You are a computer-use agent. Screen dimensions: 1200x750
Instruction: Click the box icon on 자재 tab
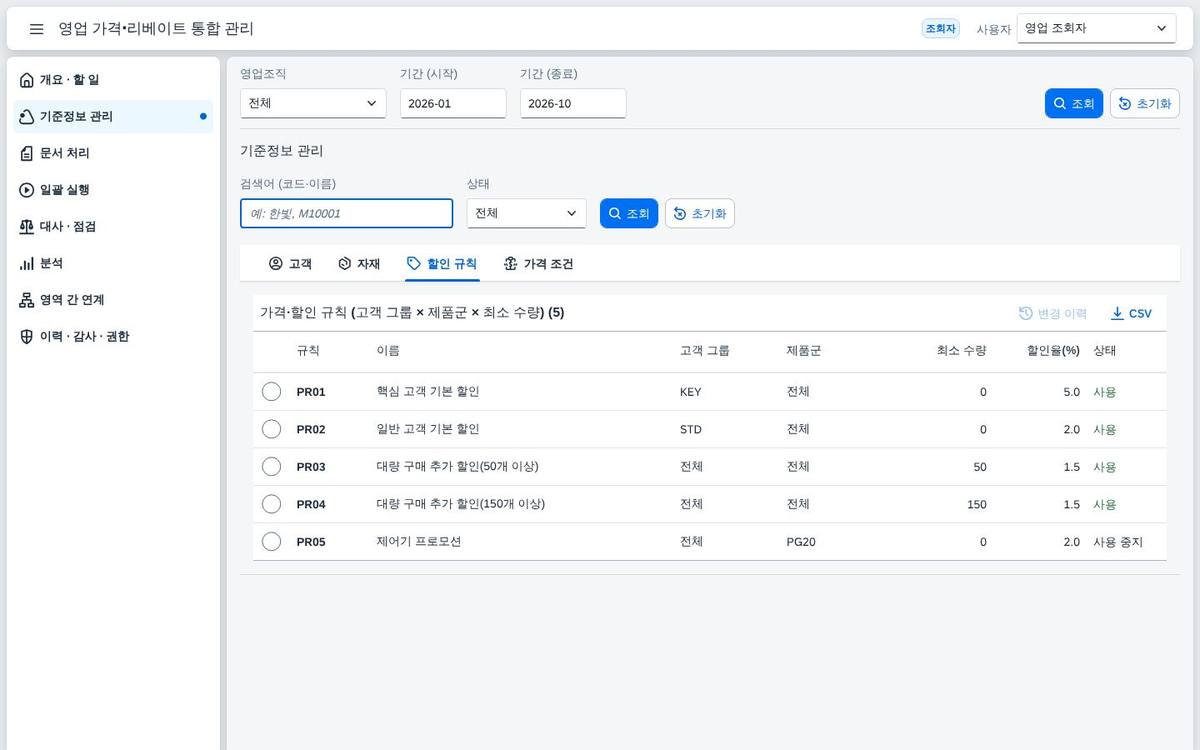345,264
